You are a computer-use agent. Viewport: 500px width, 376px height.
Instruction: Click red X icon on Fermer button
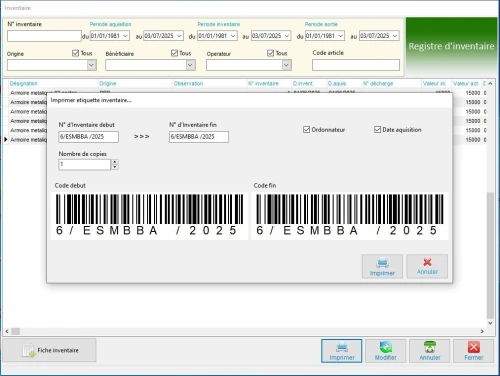(474, 347)
